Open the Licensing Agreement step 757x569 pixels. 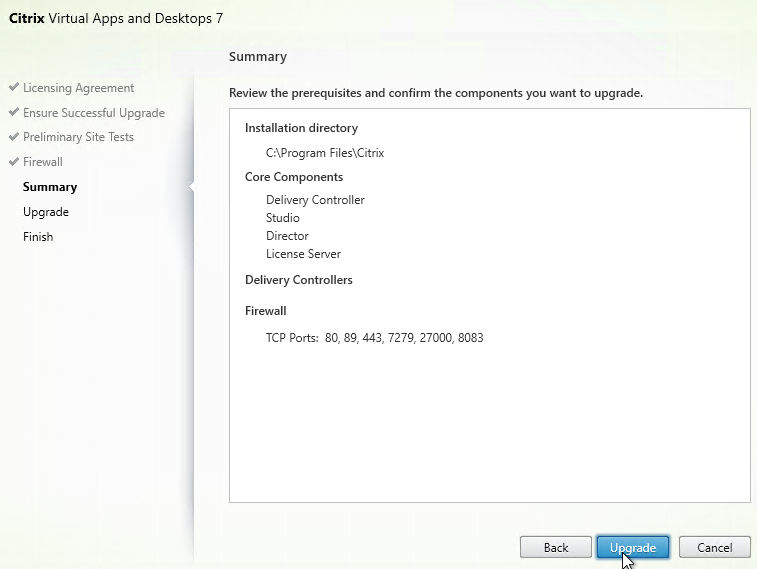78,88
